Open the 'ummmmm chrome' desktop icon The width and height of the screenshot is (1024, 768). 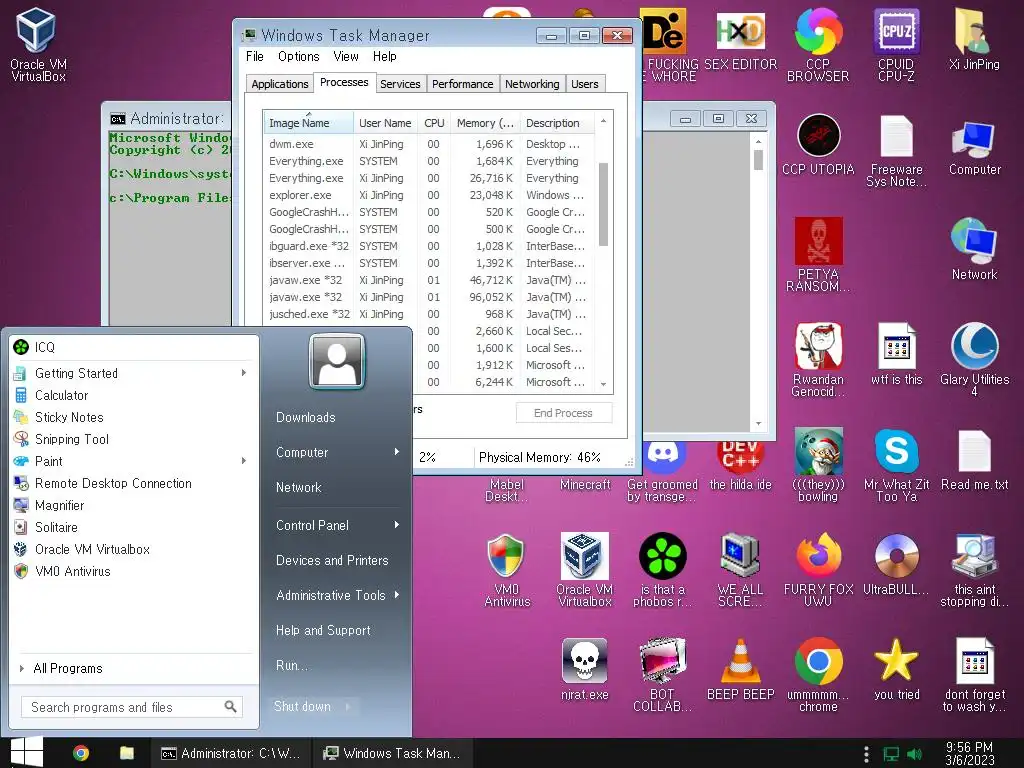coord(818,675)
